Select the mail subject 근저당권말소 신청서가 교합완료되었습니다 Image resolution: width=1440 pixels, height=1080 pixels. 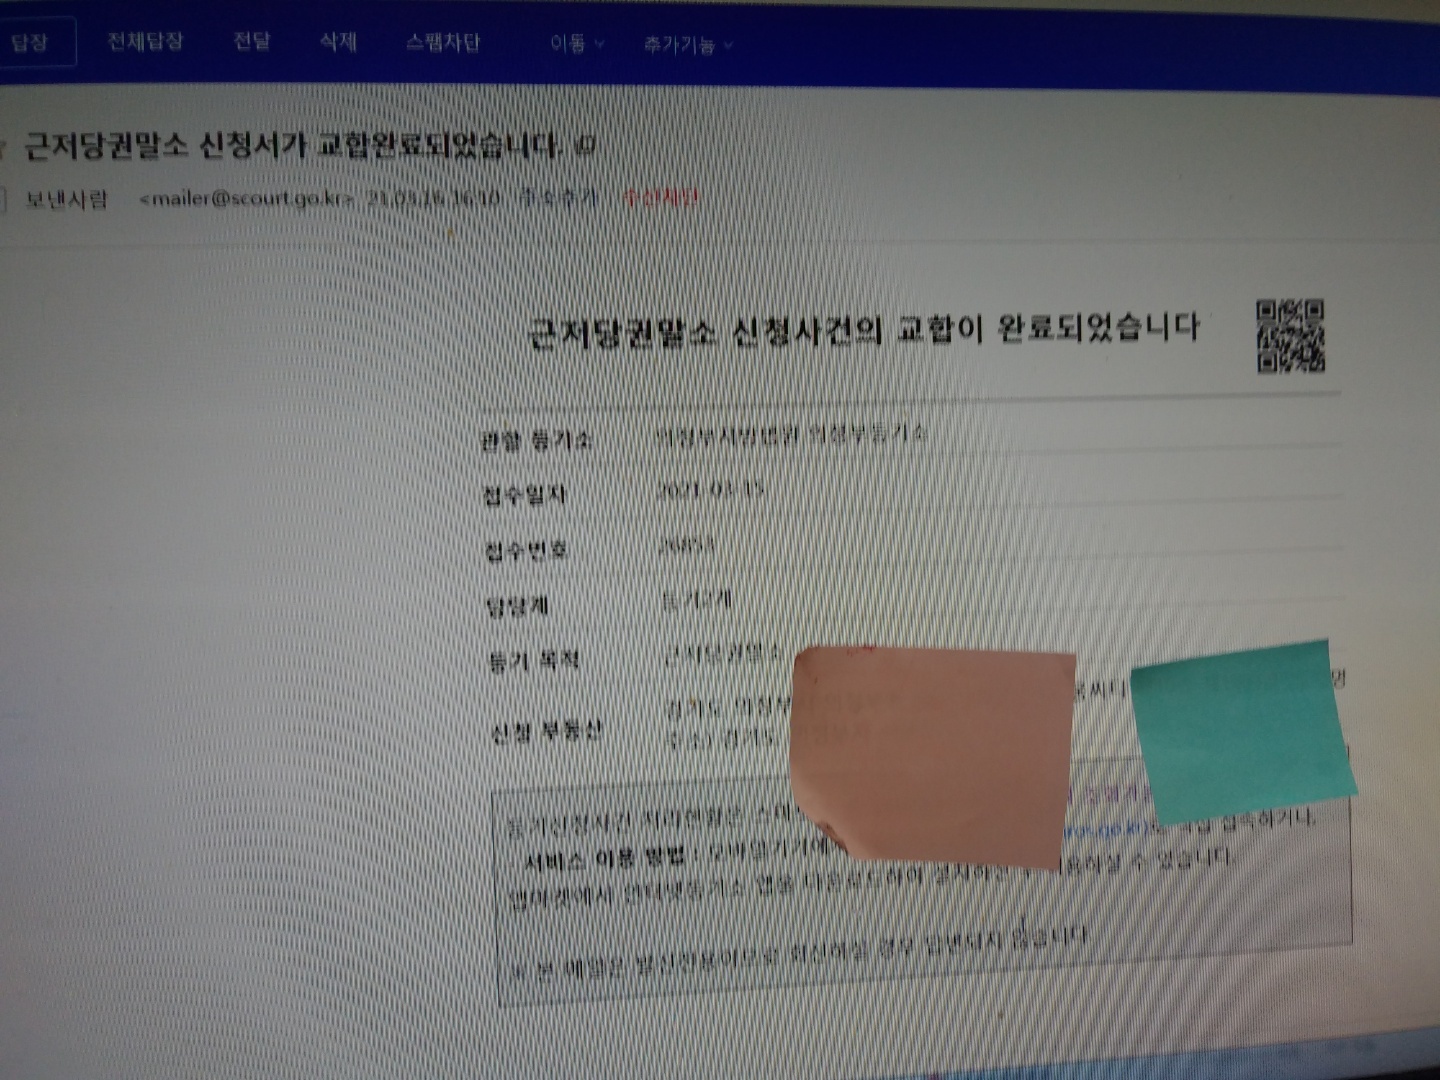tap(292, 146)
